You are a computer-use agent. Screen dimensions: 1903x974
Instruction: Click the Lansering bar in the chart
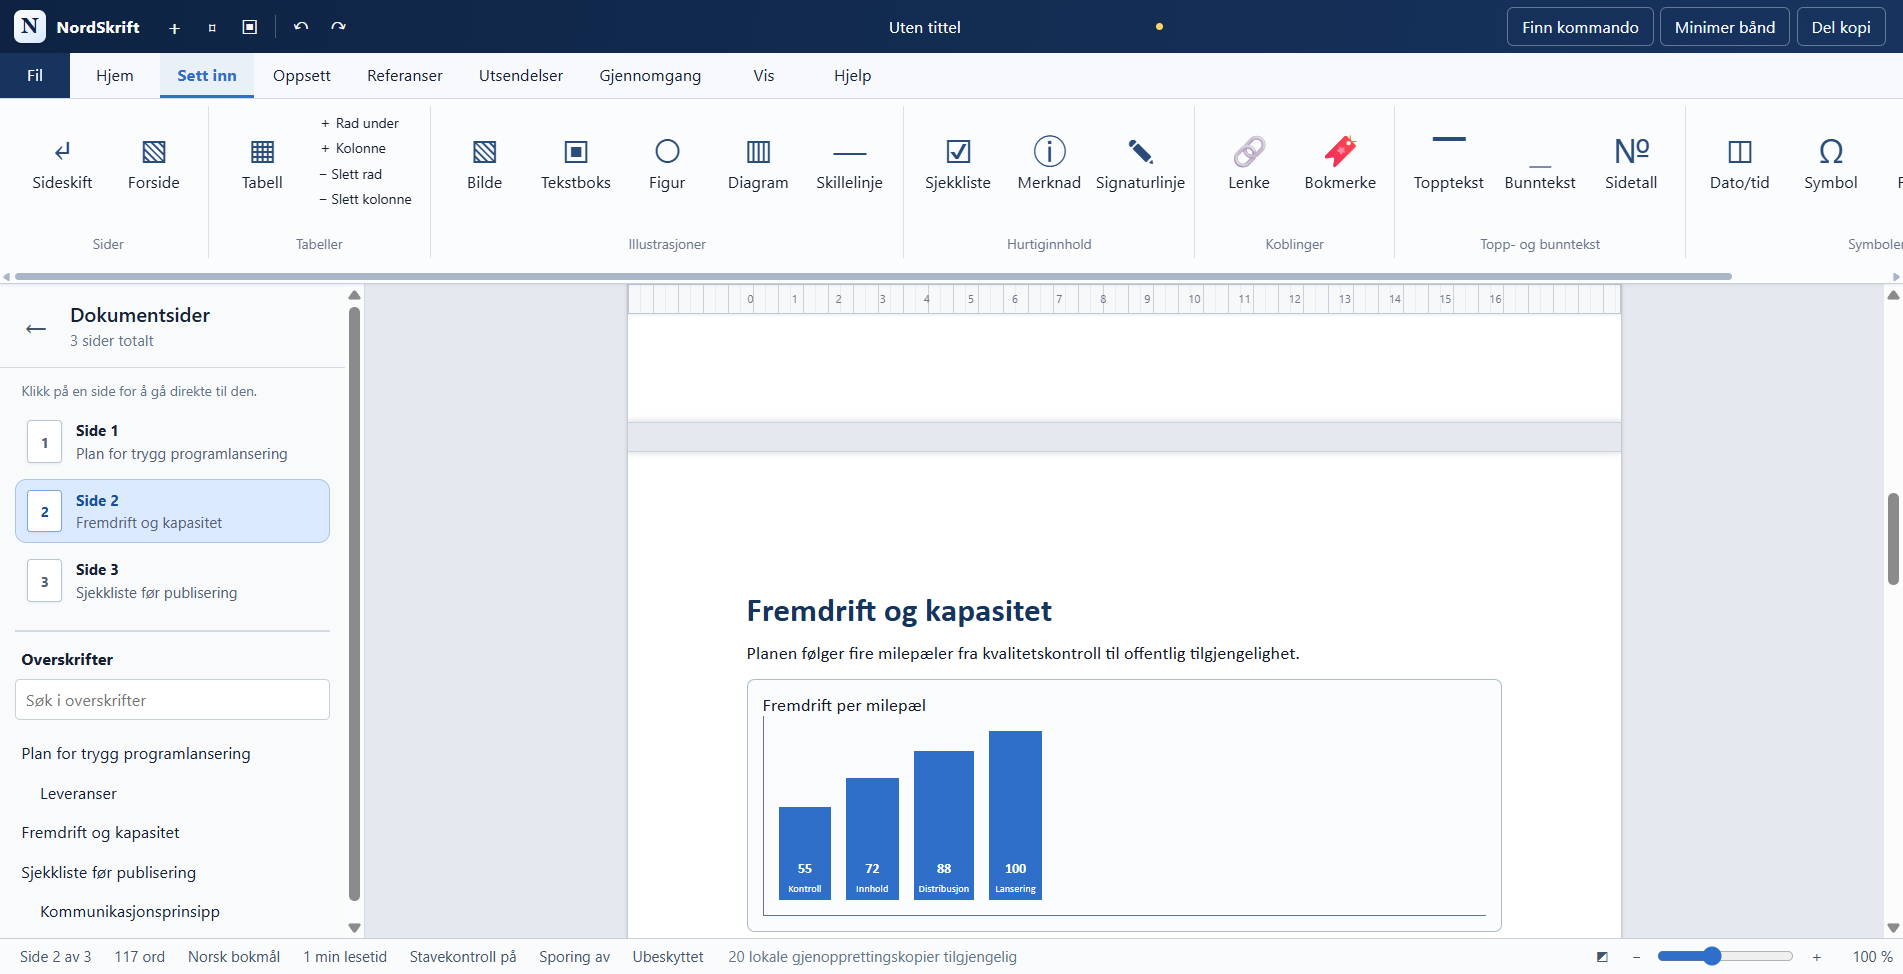(1015, 815)
